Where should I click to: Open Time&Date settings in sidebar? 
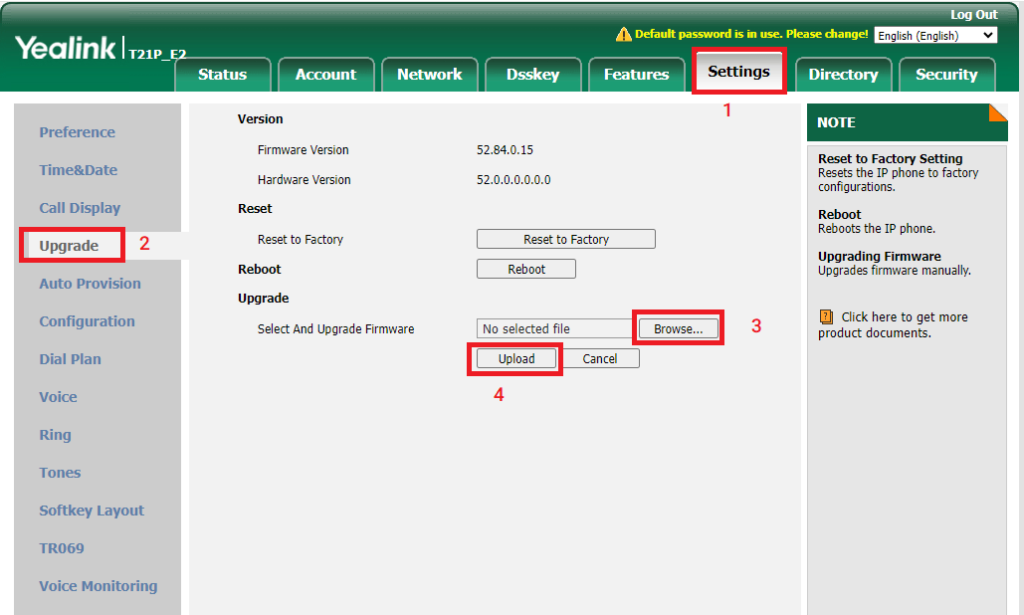coord(78,170)
